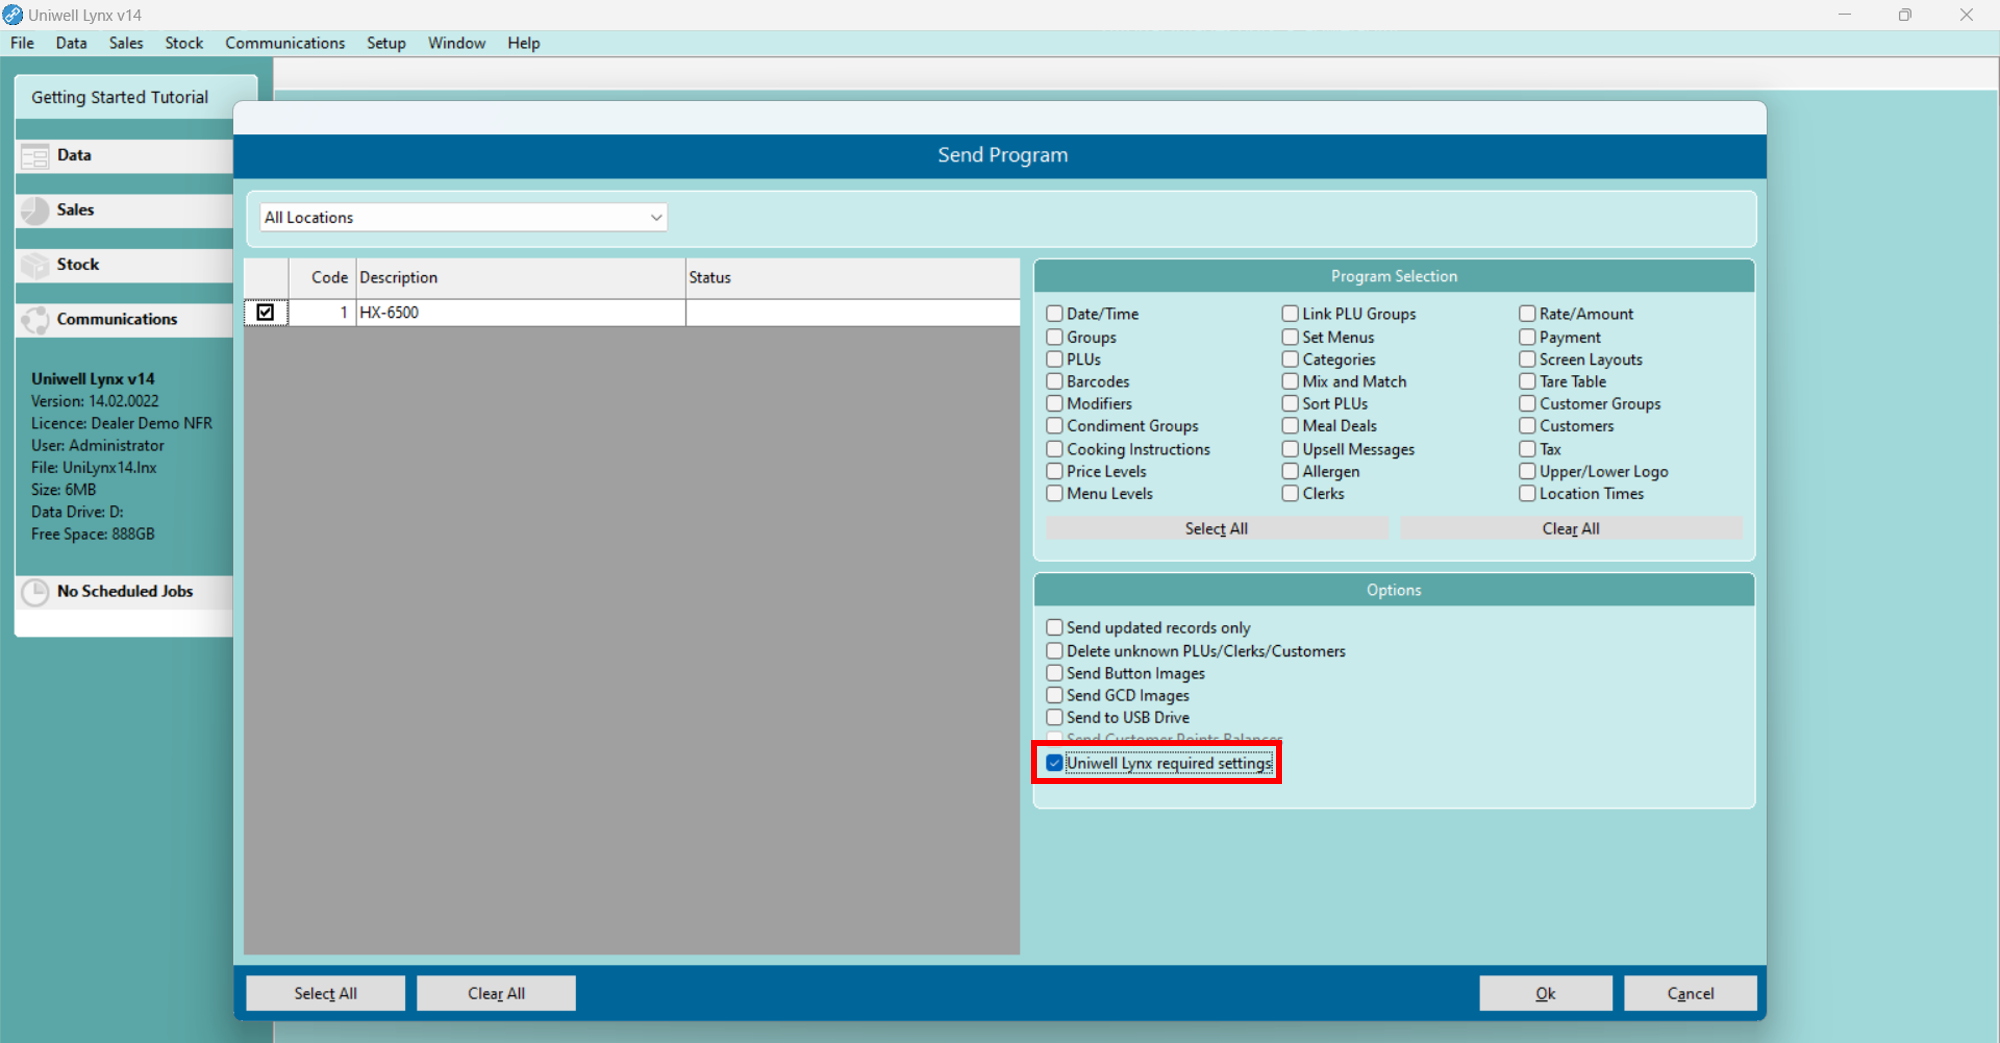This screenshot has height=1043, width=2000.
Task: Check Delete unknown PLUs/Clerks/Customers
Action: point(1054,651)
